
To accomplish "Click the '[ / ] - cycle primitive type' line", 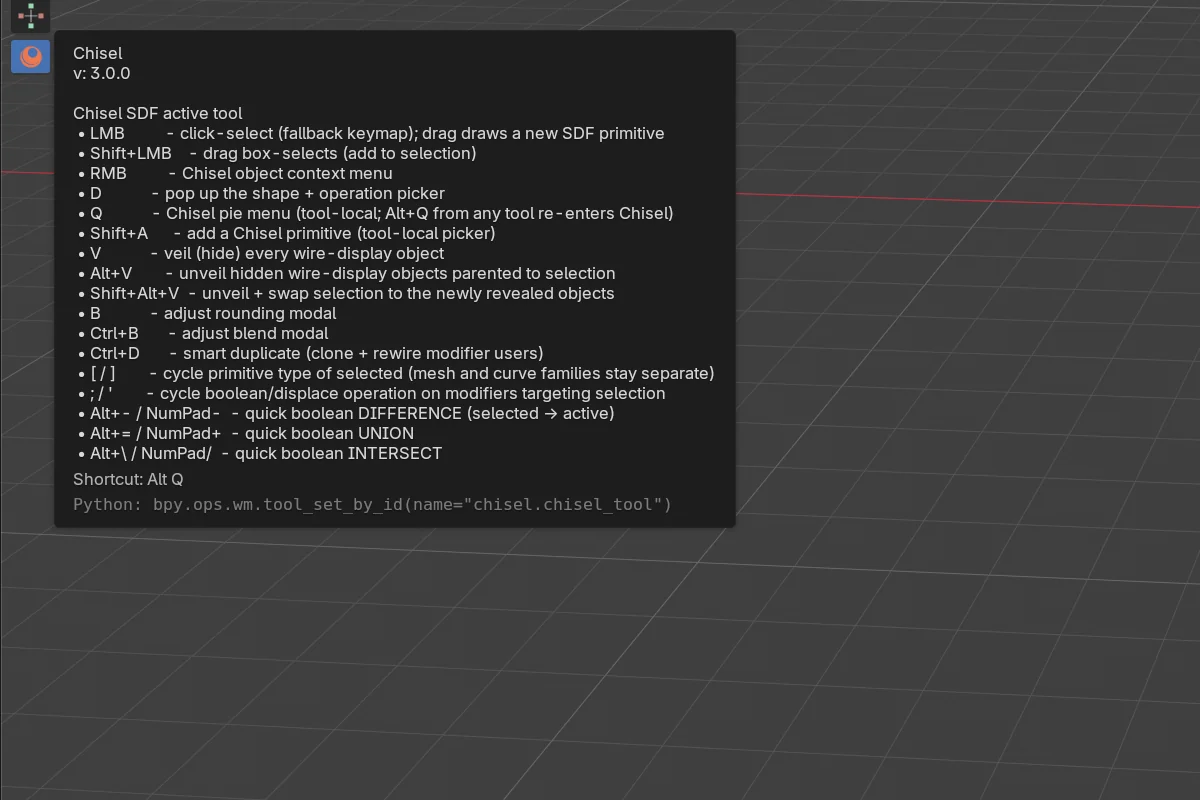I will tap(396, 373).
